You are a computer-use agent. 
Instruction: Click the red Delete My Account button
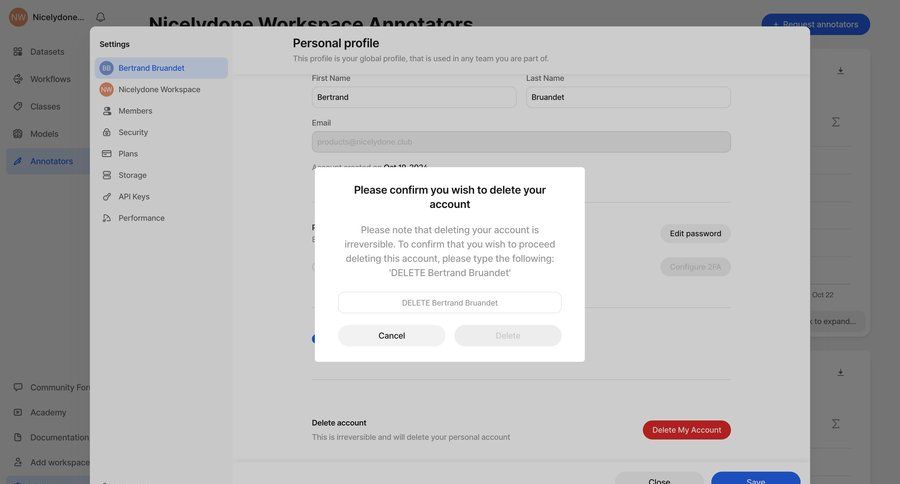click(x=686, y=430)
